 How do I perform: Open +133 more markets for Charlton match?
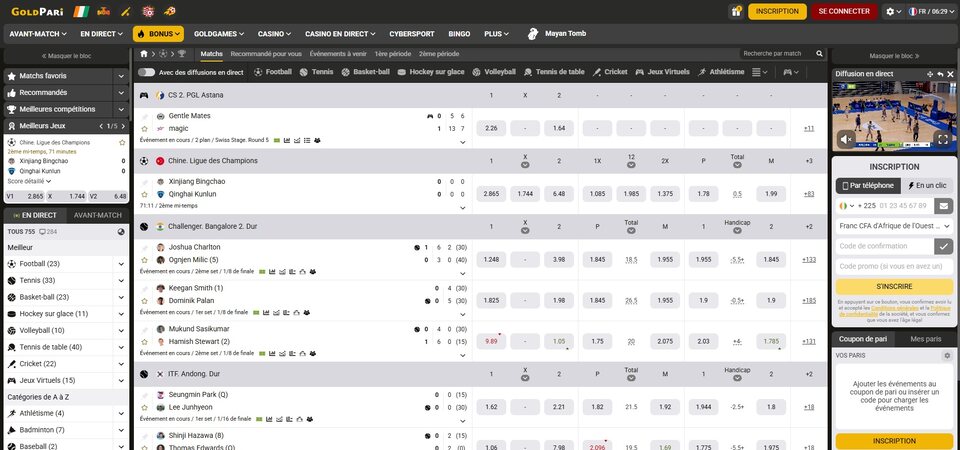pyautogui.click(x=809, y=260)
